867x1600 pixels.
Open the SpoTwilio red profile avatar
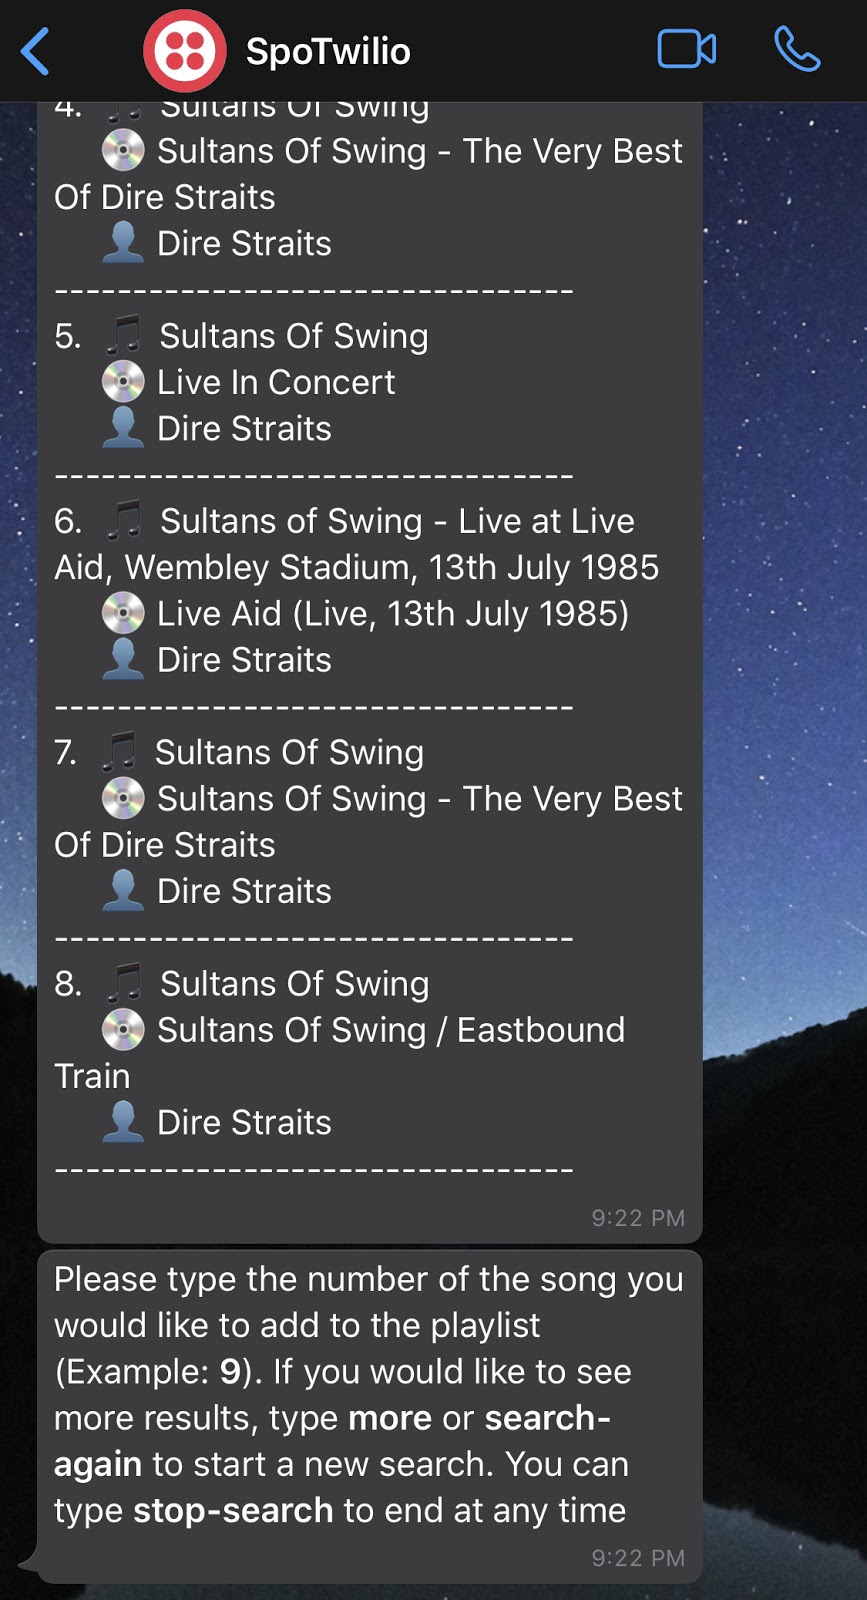(185, 51)
